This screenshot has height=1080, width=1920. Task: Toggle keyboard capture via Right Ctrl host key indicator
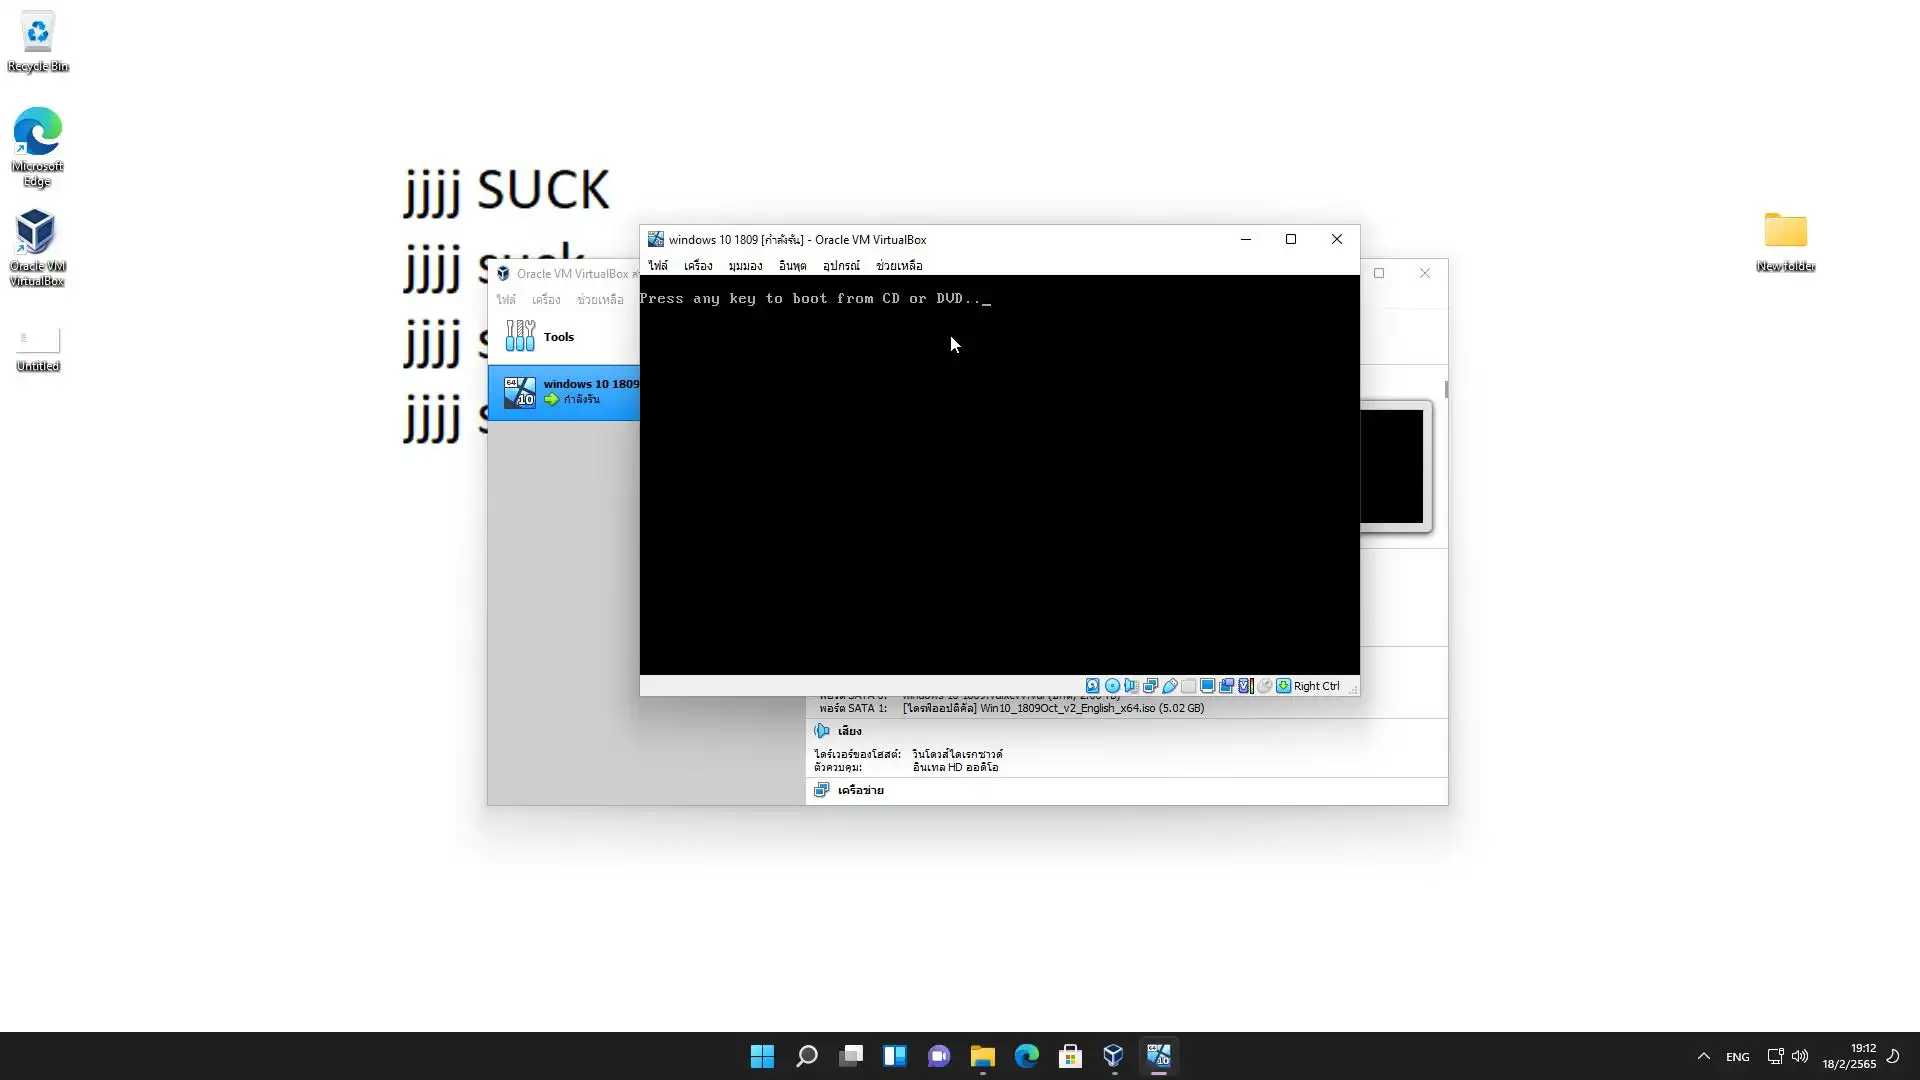(x=1315, y=686)
